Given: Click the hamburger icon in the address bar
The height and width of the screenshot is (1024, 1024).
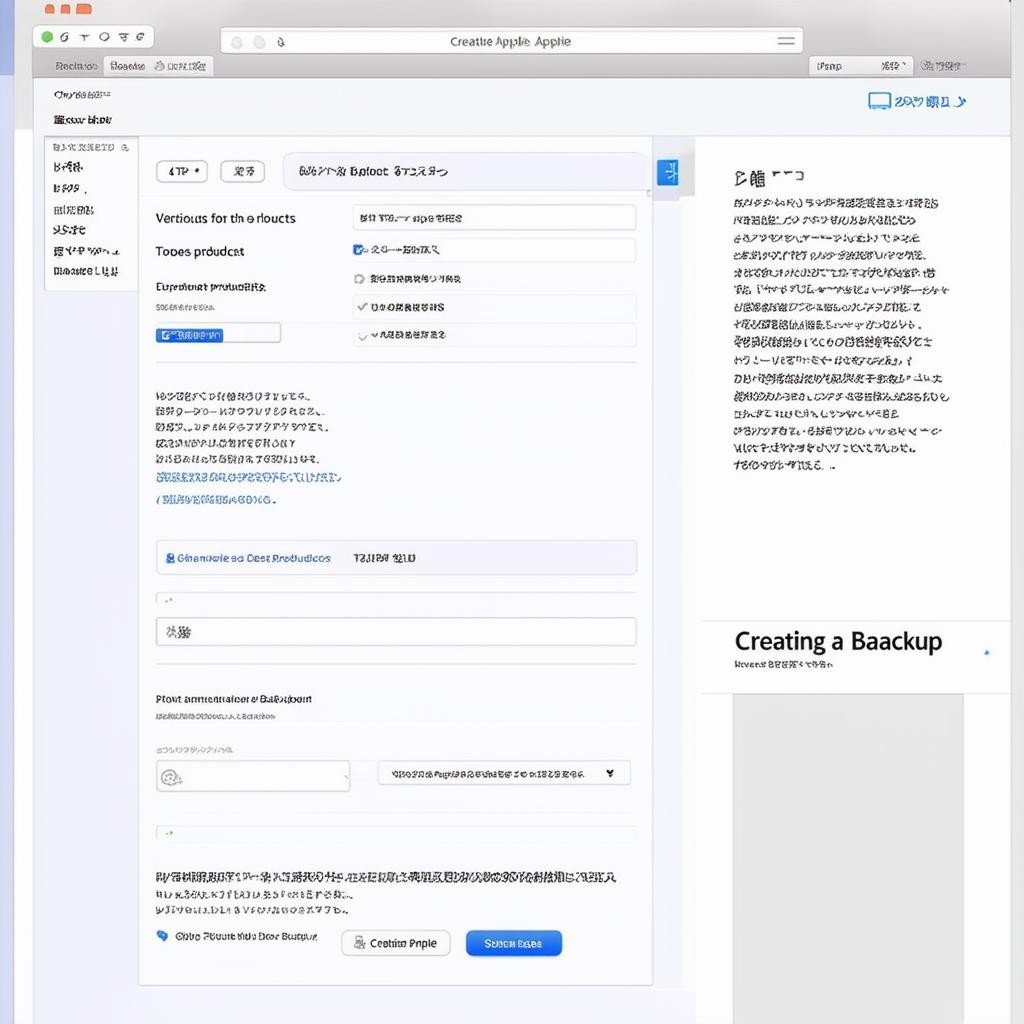Looking at the screenshot, I should click(787, 41).
